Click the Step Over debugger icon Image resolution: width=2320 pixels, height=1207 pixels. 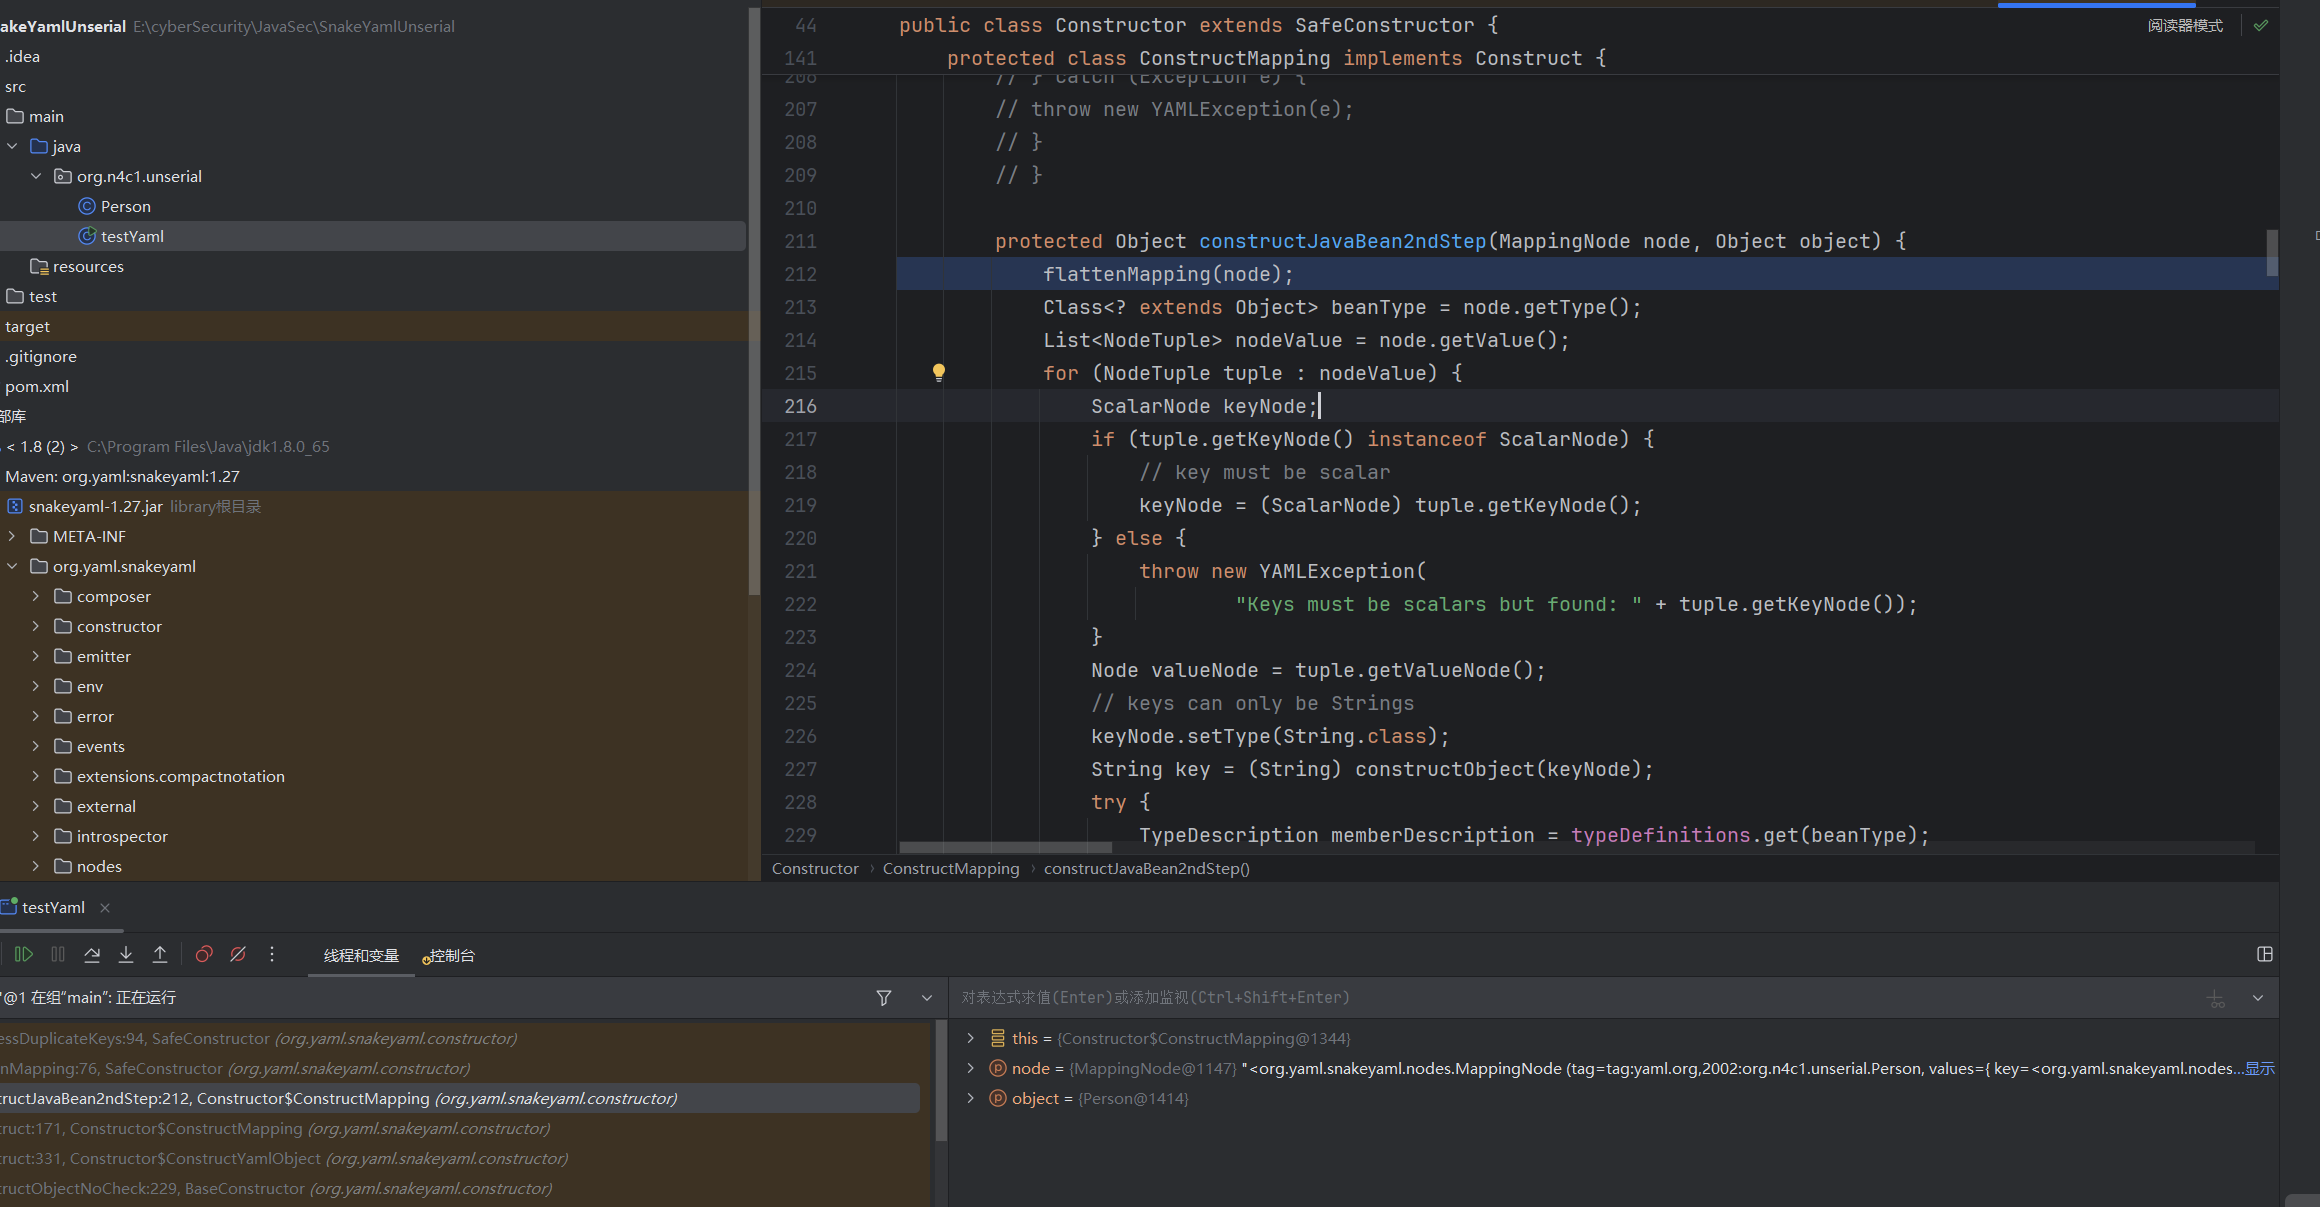pos(92,955)
